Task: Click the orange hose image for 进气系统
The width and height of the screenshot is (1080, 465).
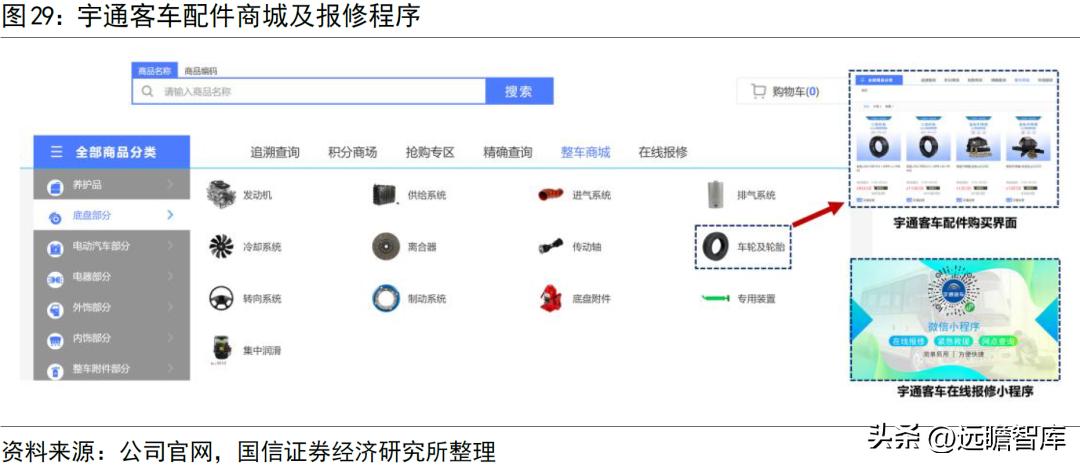Action: click(x=551, y=194)
